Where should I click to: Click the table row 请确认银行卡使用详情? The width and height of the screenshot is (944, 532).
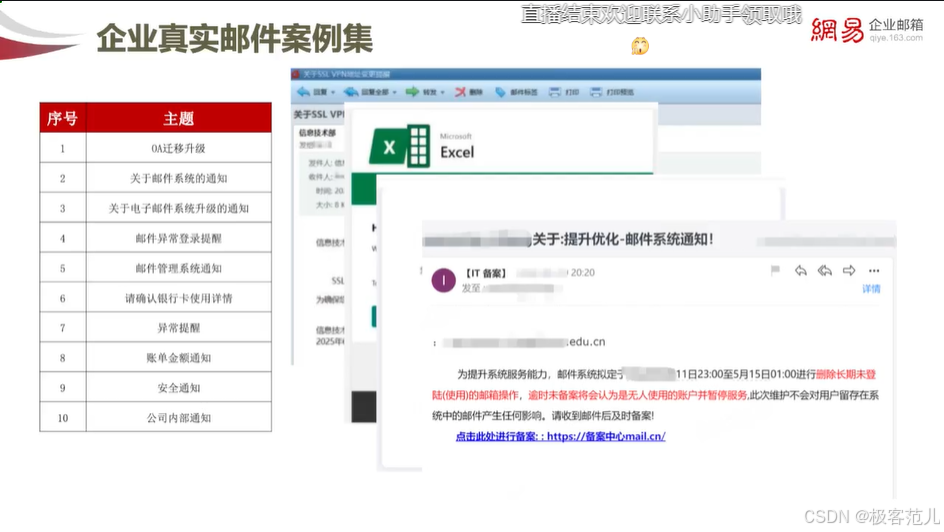coord(155,298)
